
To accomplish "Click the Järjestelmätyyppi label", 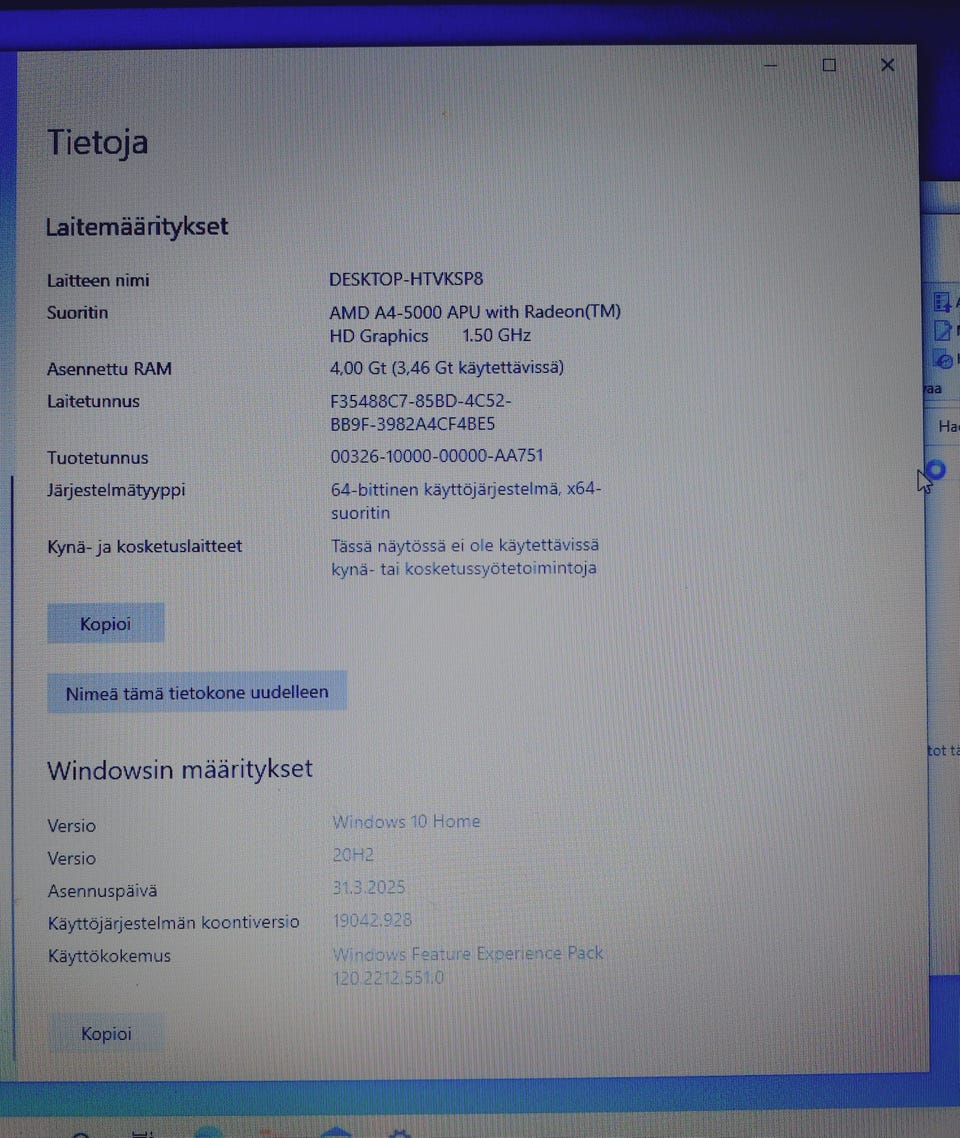I will (x=116, y=490).
